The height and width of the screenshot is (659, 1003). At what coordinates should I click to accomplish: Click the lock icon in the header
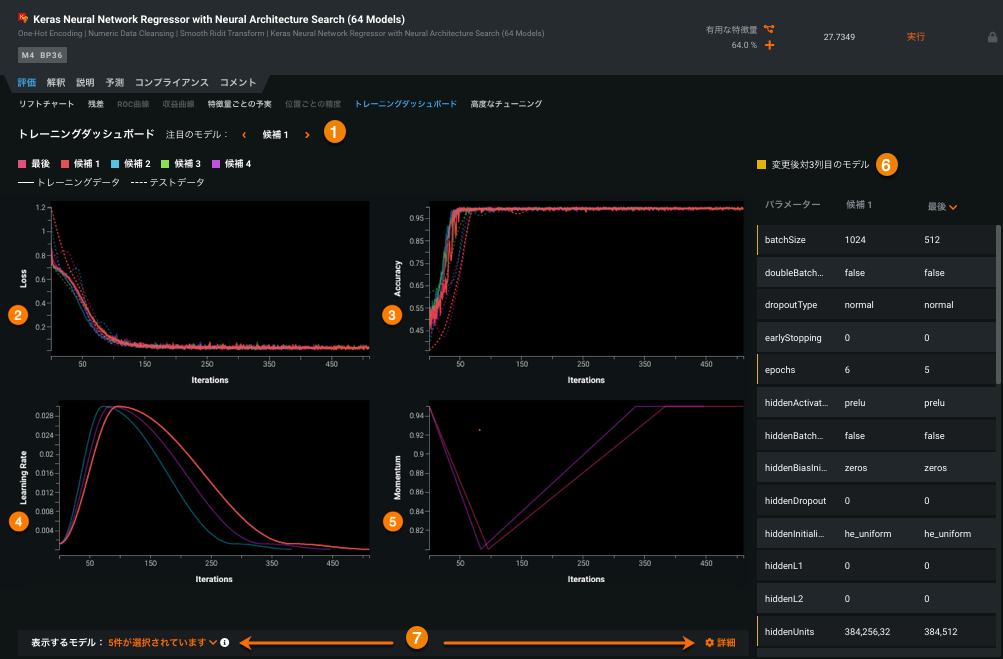click(x=991, y=37)
